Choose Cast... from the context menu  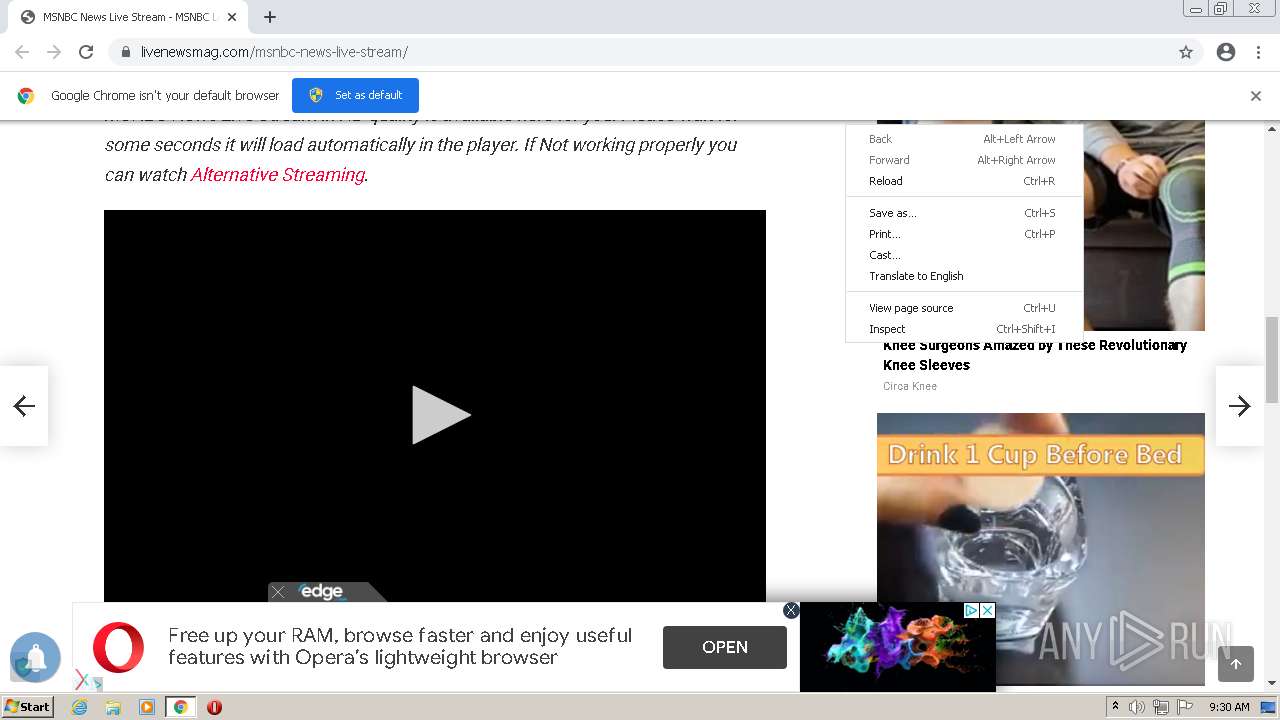tap(962, 255)
